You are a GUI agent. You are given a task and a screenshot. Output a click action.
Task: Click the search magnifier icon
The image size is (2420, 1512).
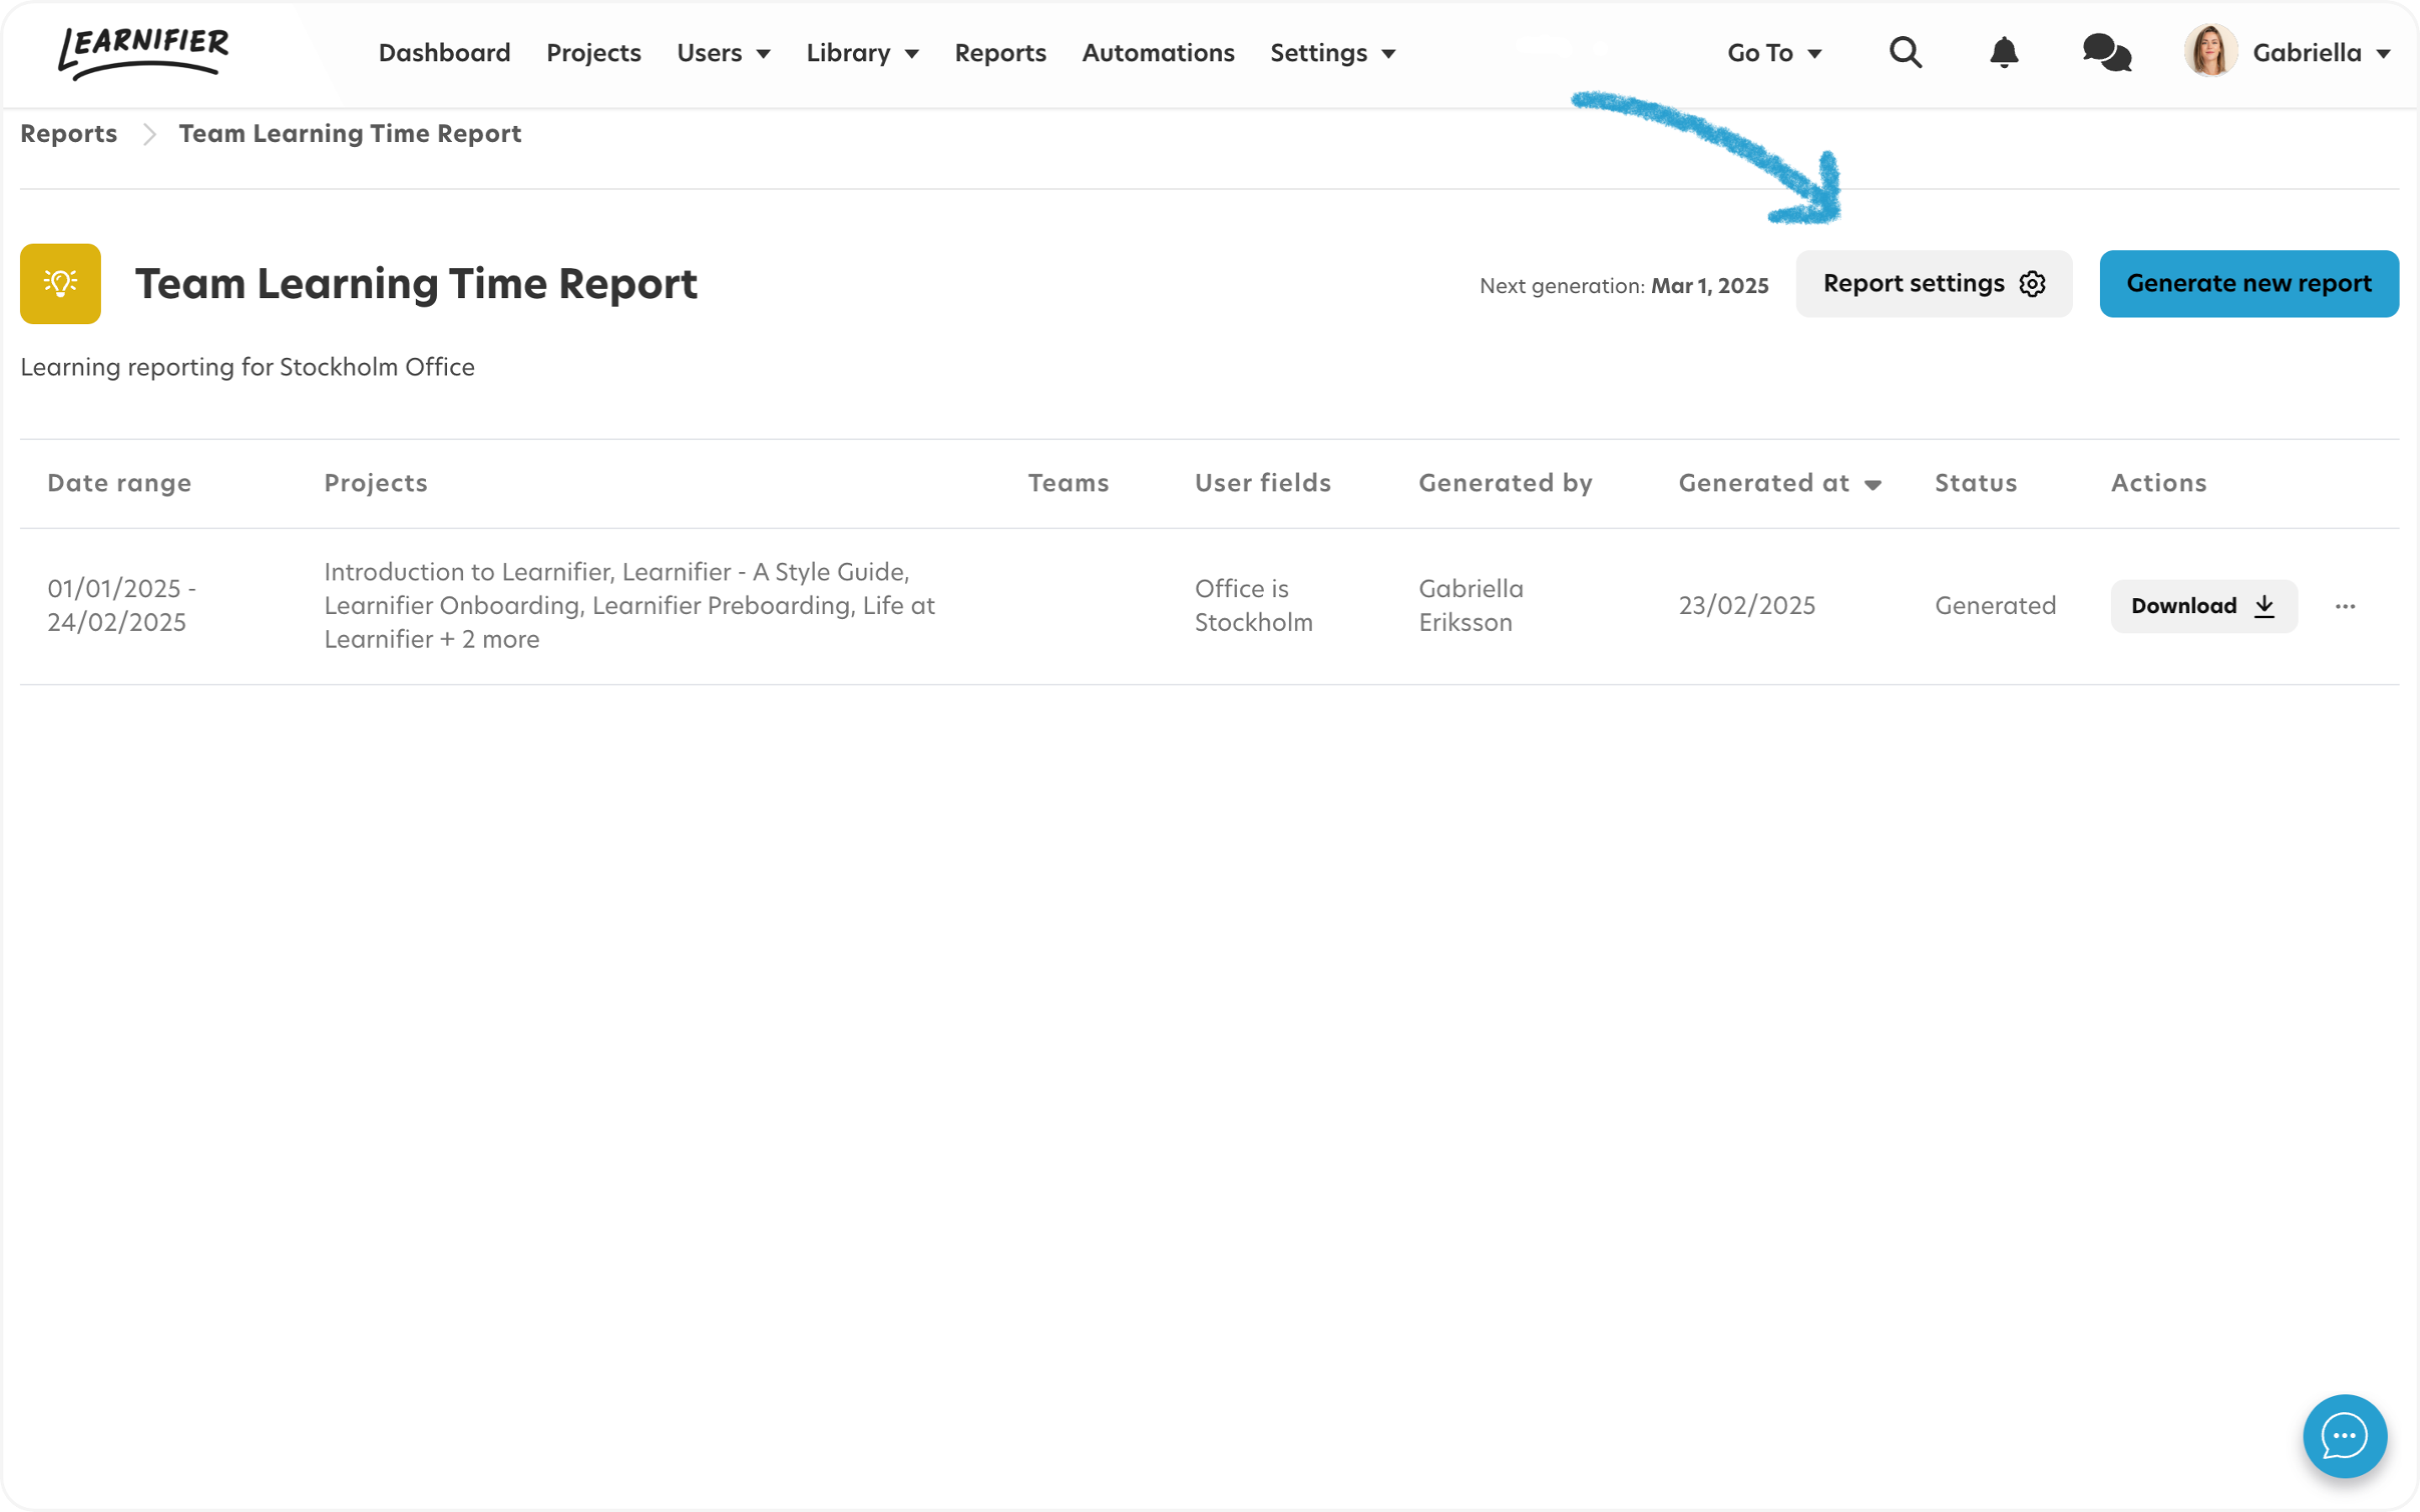point(1906,52)
